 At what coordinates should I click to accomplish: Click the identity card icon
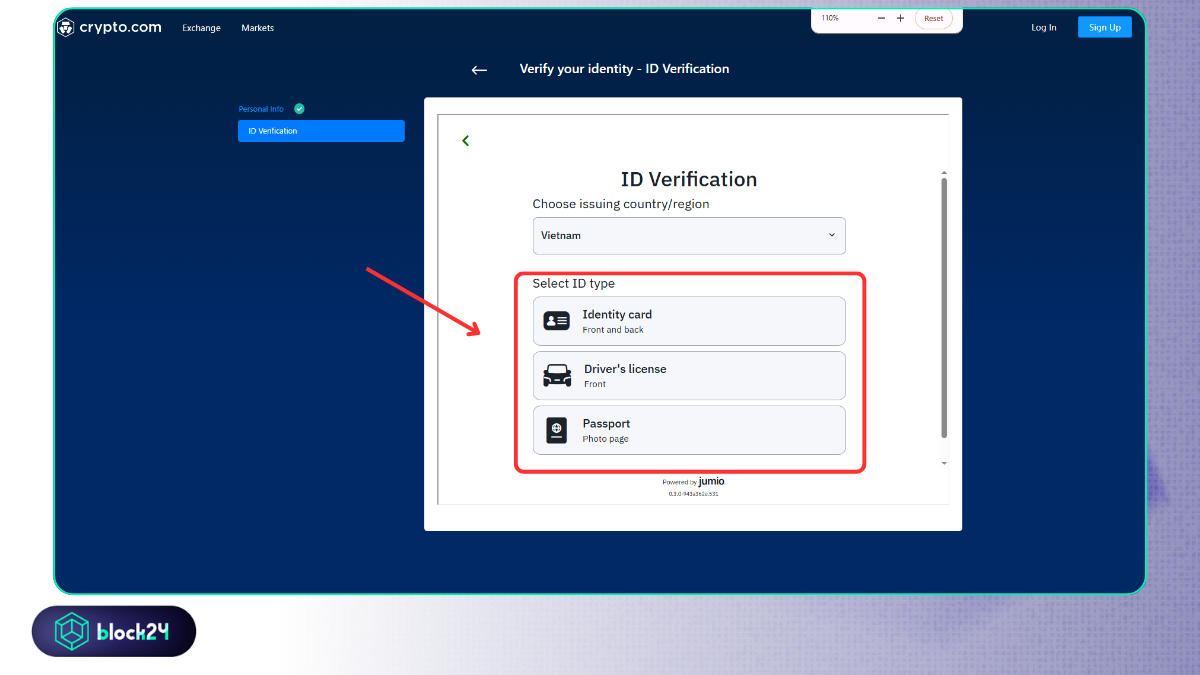coord(556,321)
